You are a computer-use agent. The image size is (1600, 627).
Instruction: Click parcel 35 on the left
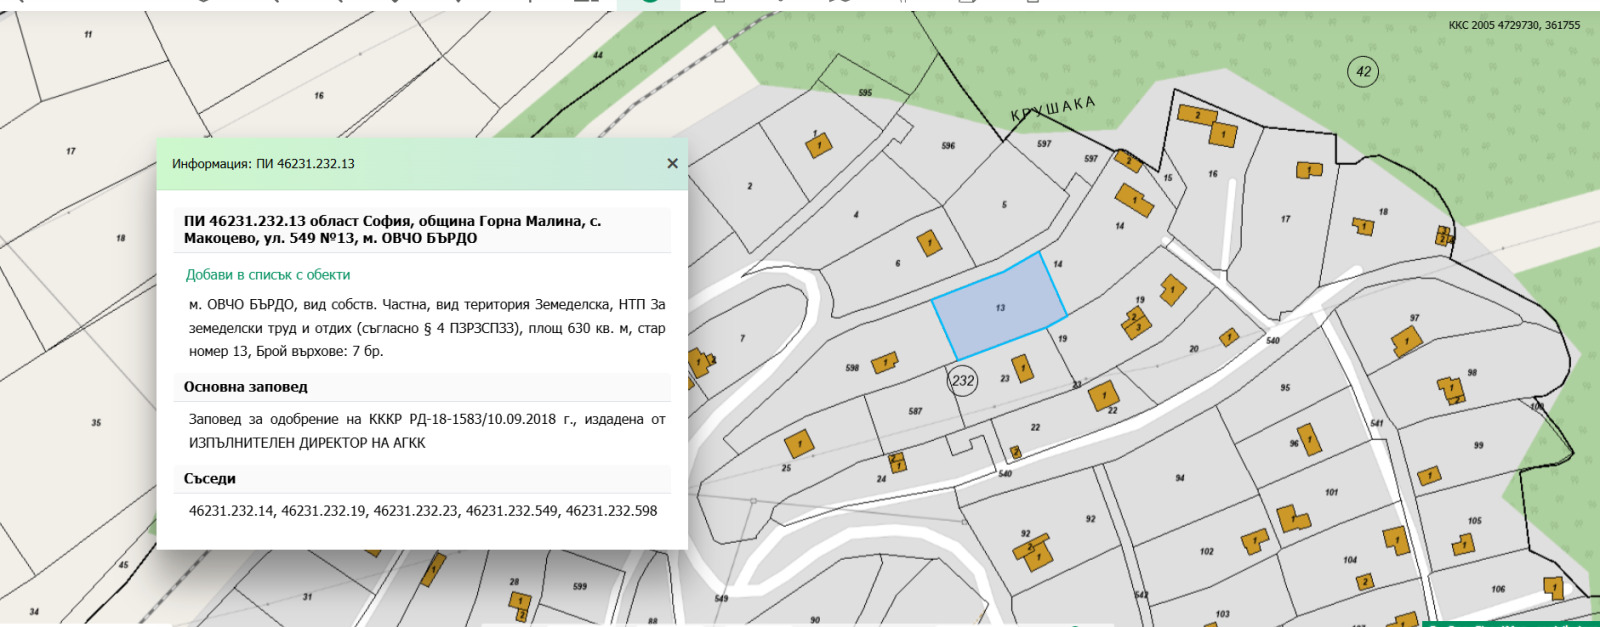click(x=96, y=422)
